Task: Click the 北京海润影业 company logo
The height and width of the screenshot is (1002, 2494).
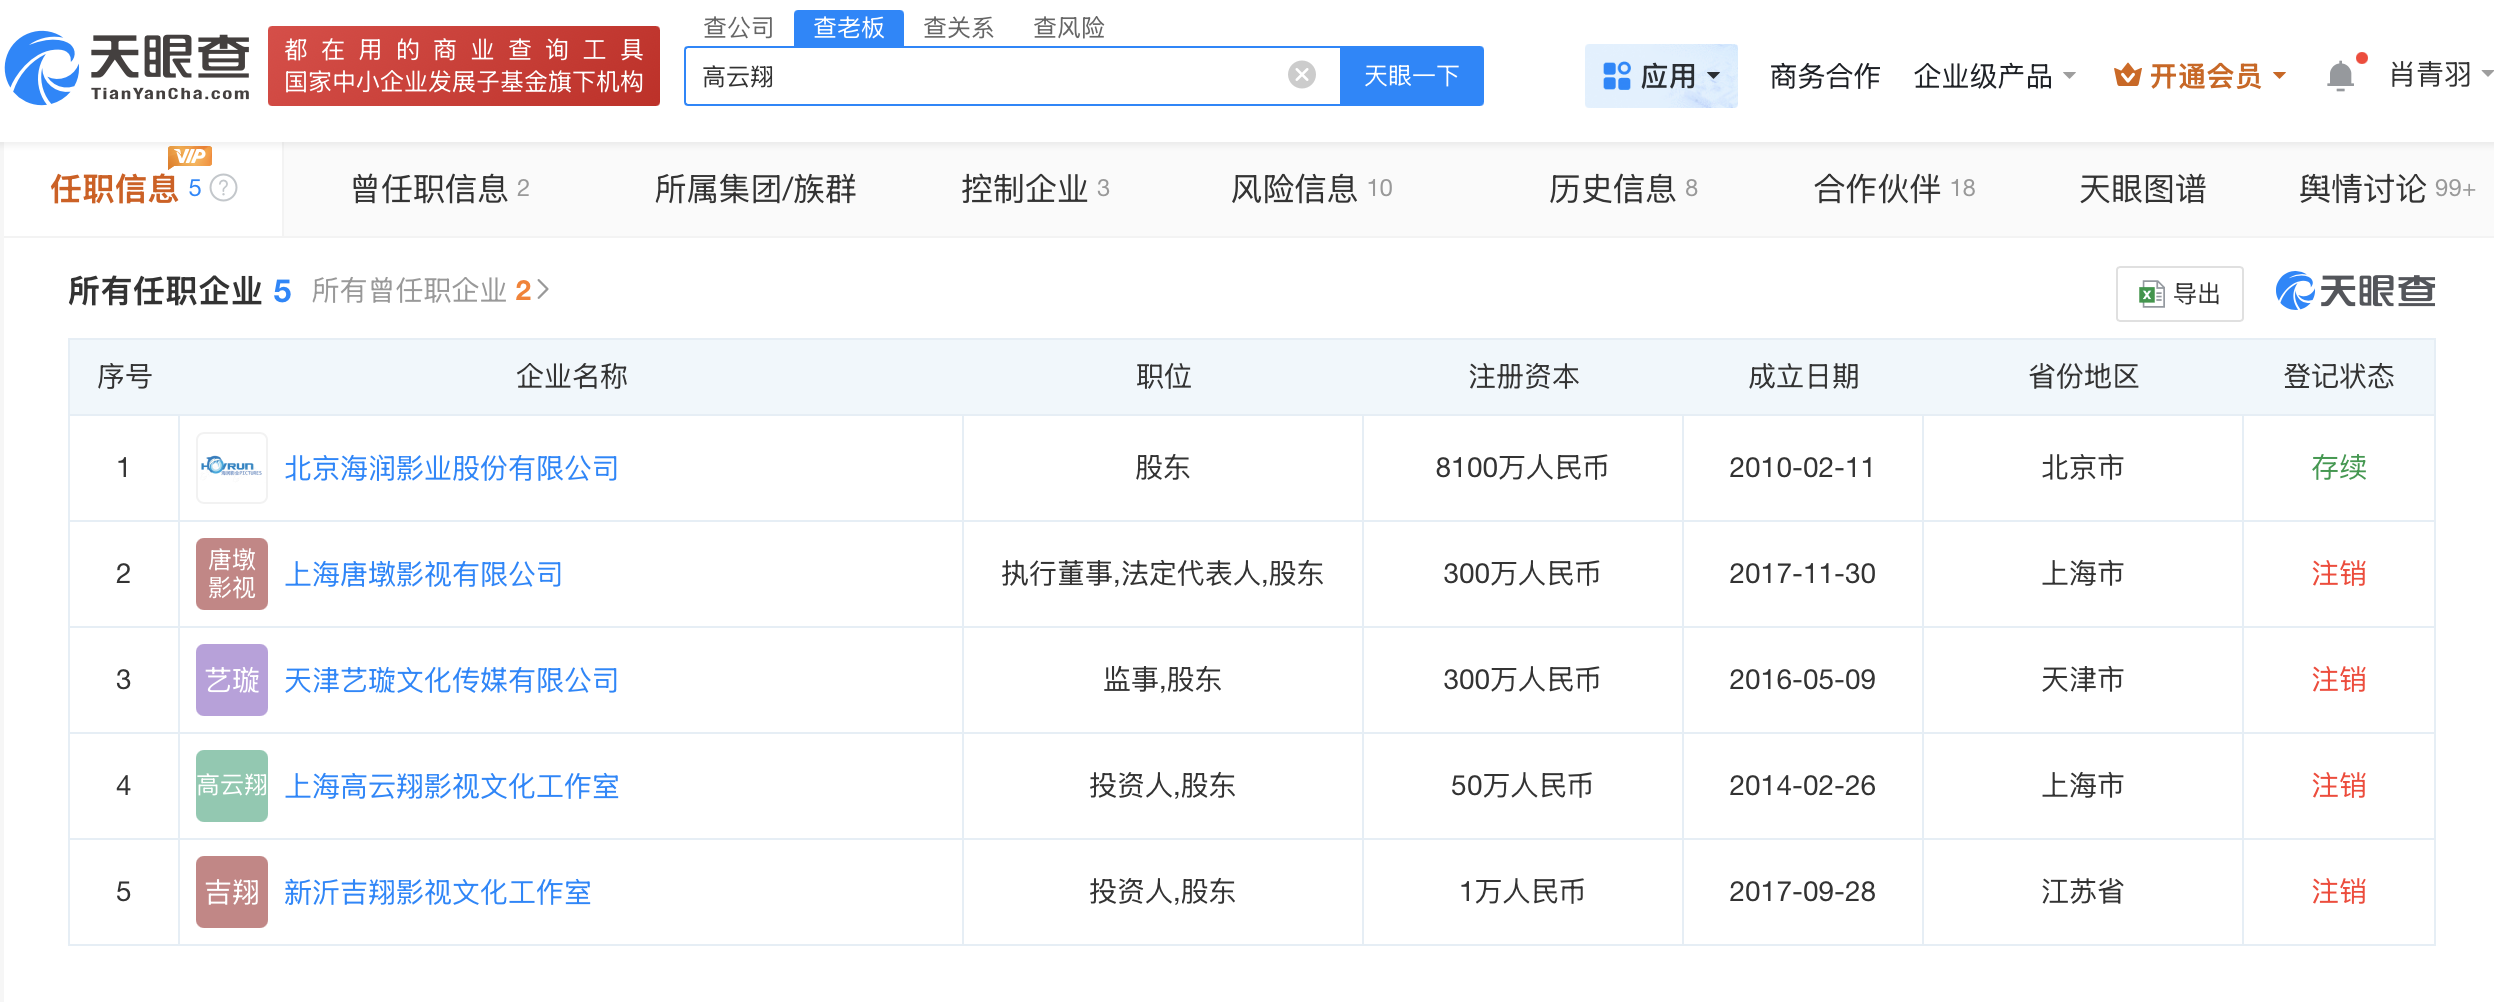Action: [232, 468]
